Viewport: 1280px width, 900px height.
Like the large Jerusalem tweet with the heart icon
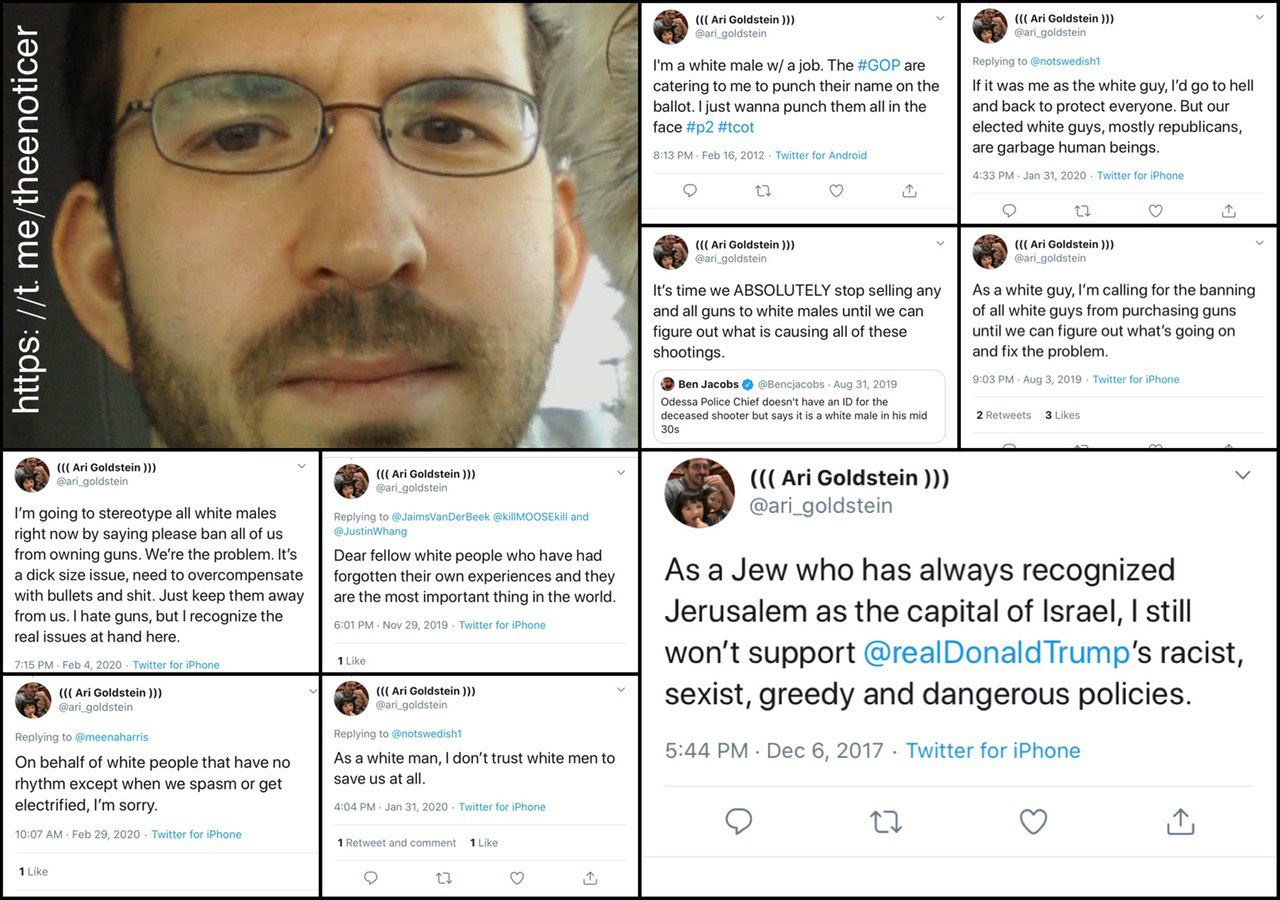point(1033,822)
